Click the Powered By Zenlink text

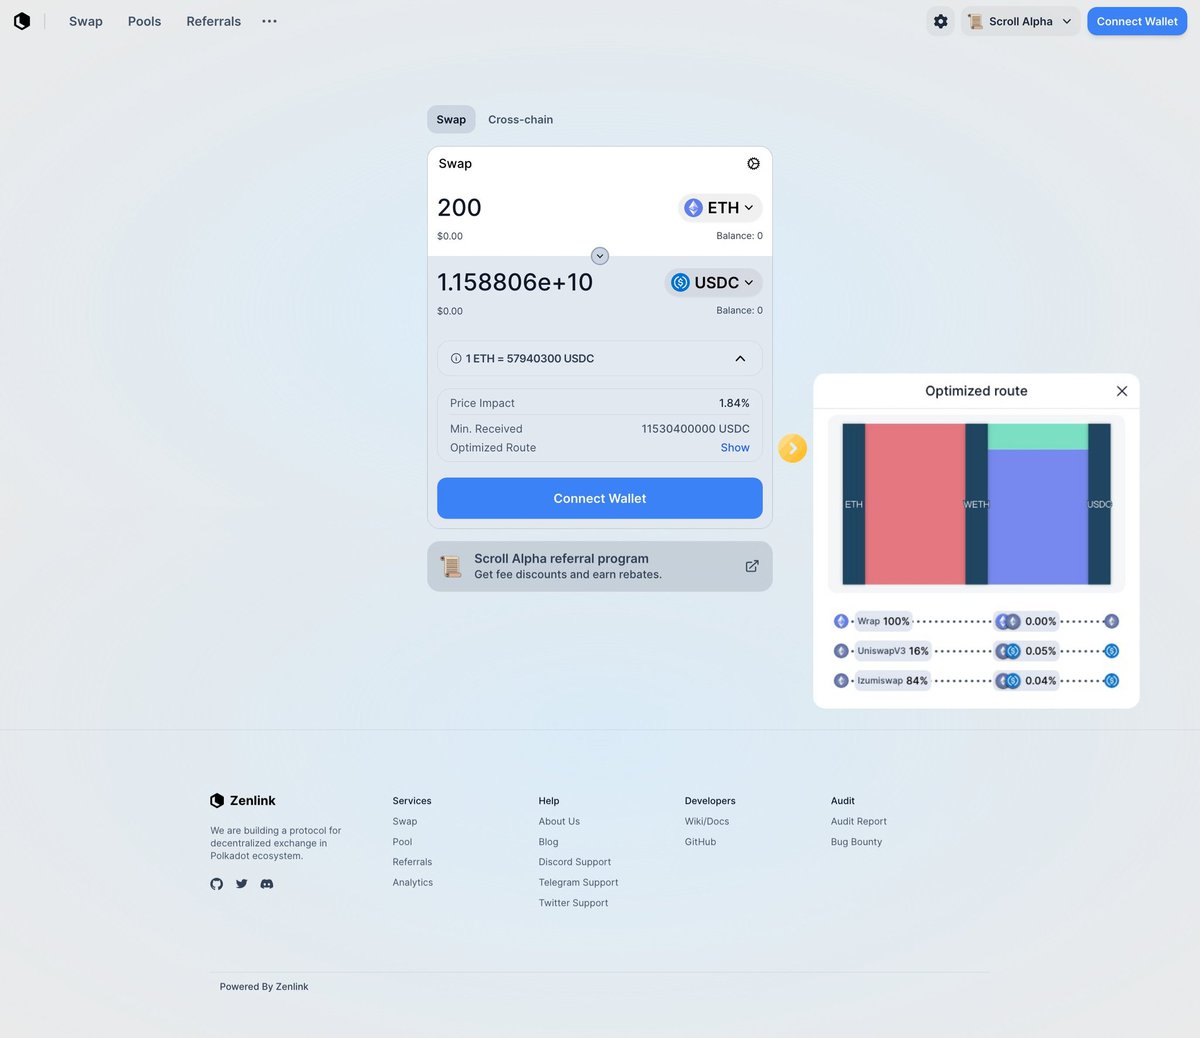tap(264, 987)
